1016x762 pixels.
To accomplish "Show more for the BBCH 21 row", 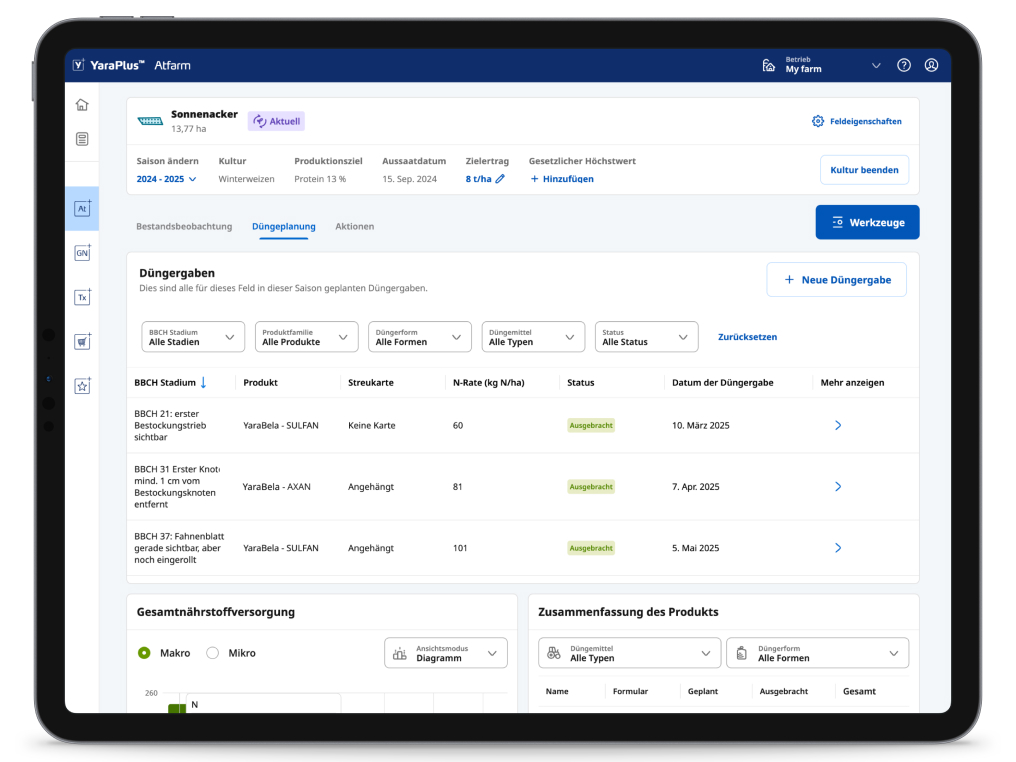I will (838, 425).
